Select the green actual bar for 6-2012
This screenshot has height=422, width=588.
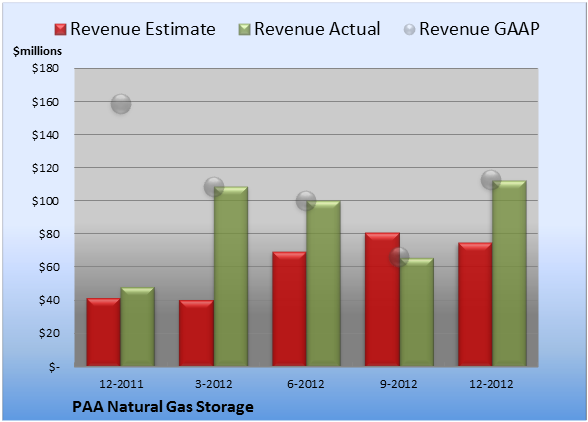point(323,284)
